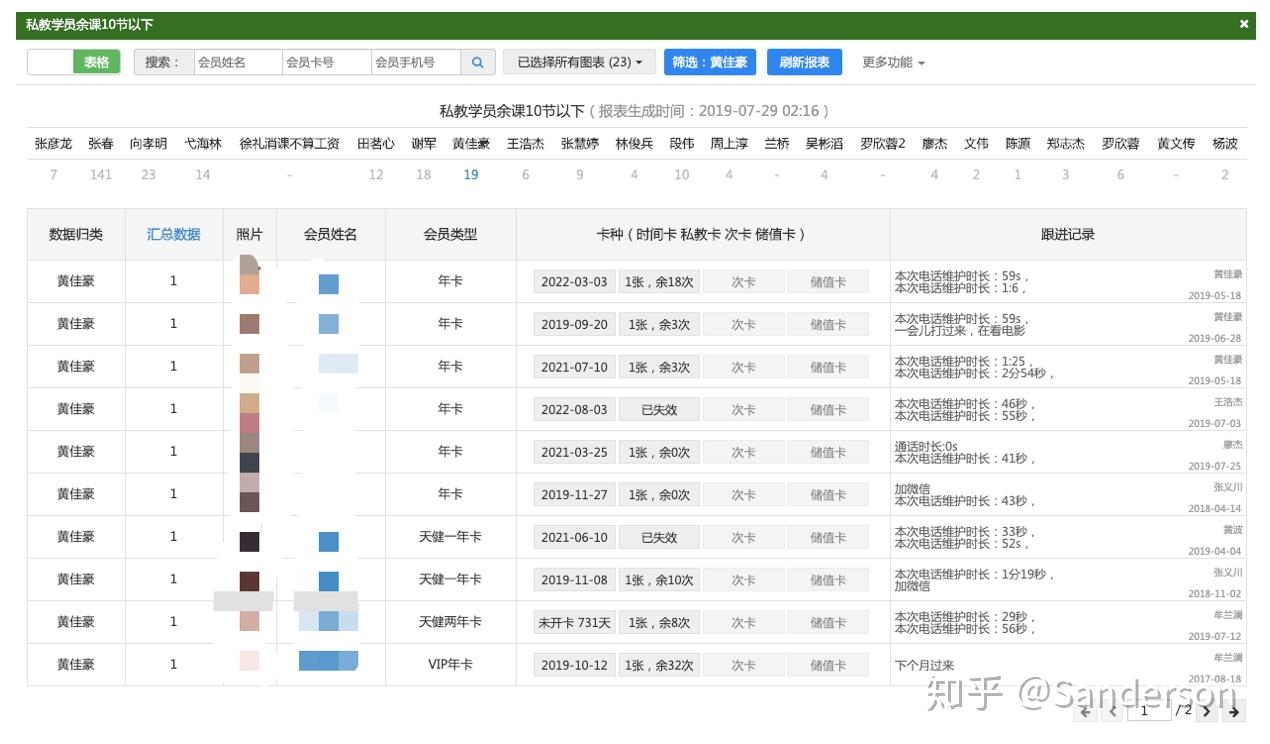This screenshot has height=744, width=1270.
Task: Close the panel with the X icon
Action: 1244,24
